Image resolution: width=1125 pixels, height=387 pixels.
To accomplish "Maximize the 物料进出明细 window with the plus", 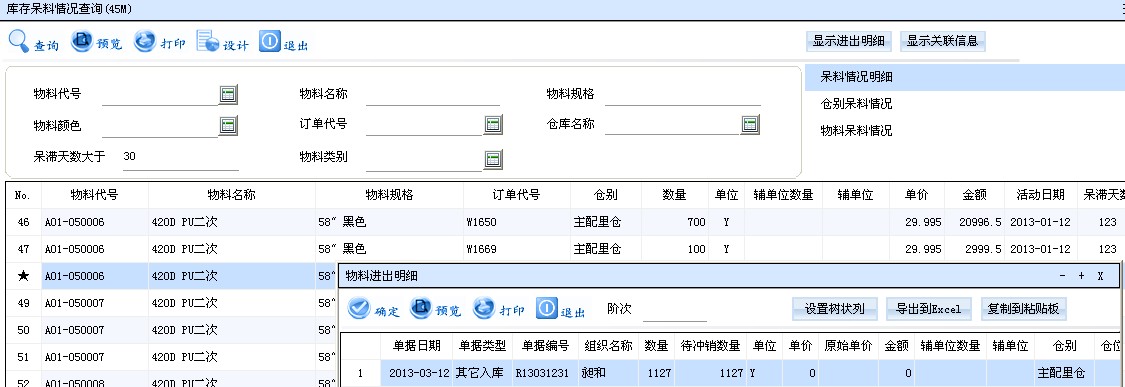I will click(x=1081, y=276).
